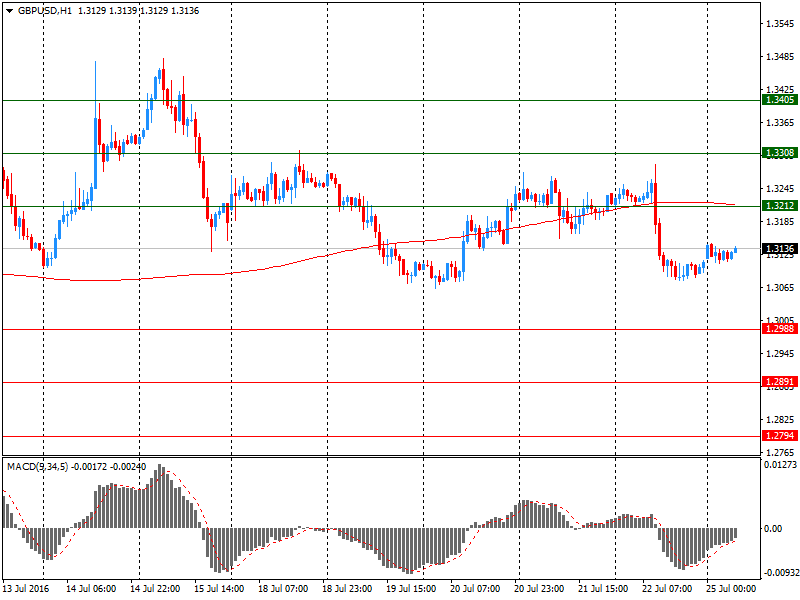Click the 20 Jul 07:00 time label
Viewport: 800px width, 600px height.
(475, 588)
